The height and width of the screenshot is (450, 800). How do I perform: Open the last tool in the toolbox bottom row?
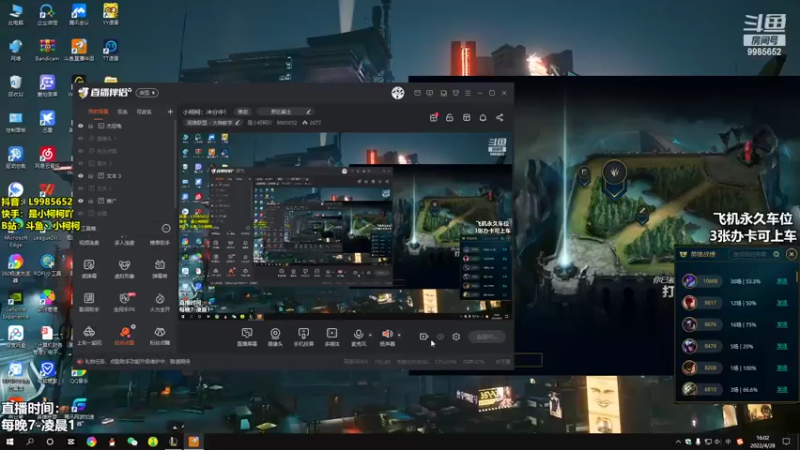coord(160,336)
